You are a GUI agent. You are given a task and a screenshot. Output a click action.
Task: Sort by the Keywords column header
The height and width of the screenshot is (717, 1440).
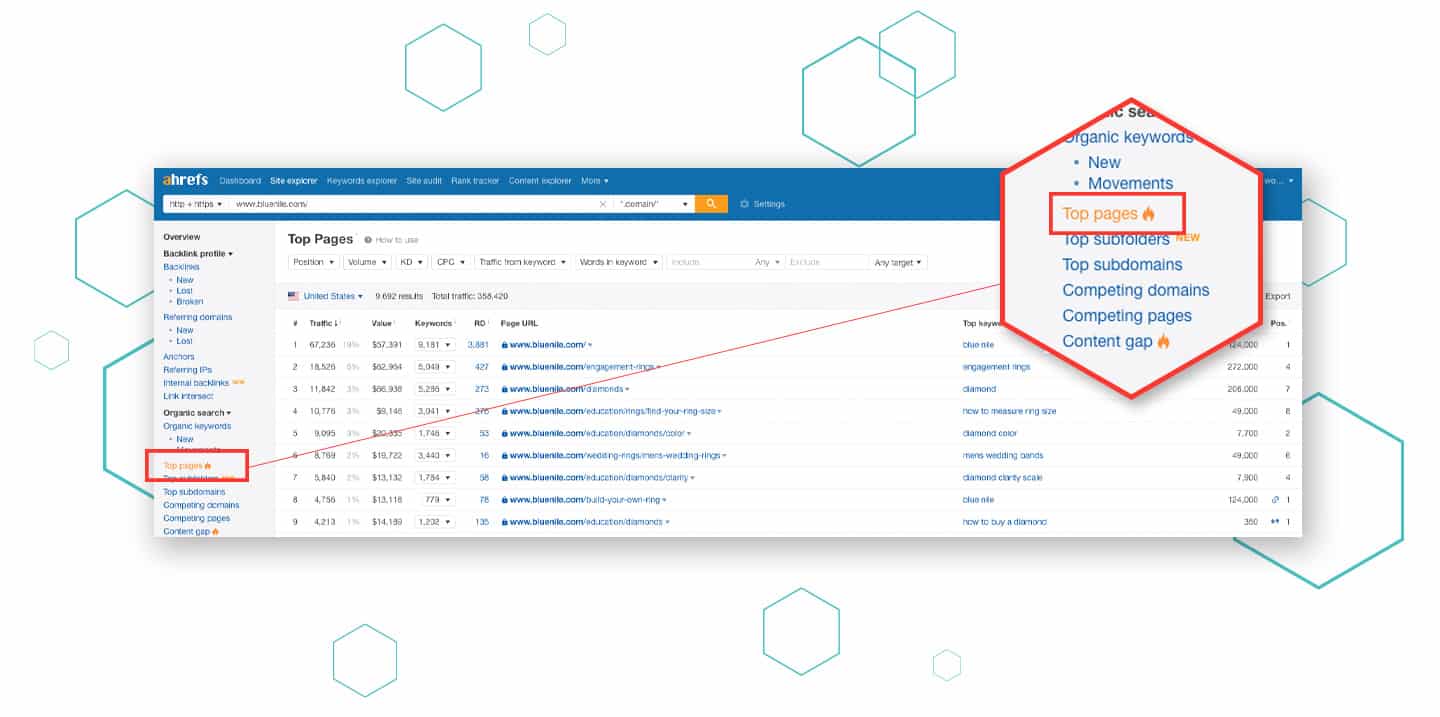434,323
